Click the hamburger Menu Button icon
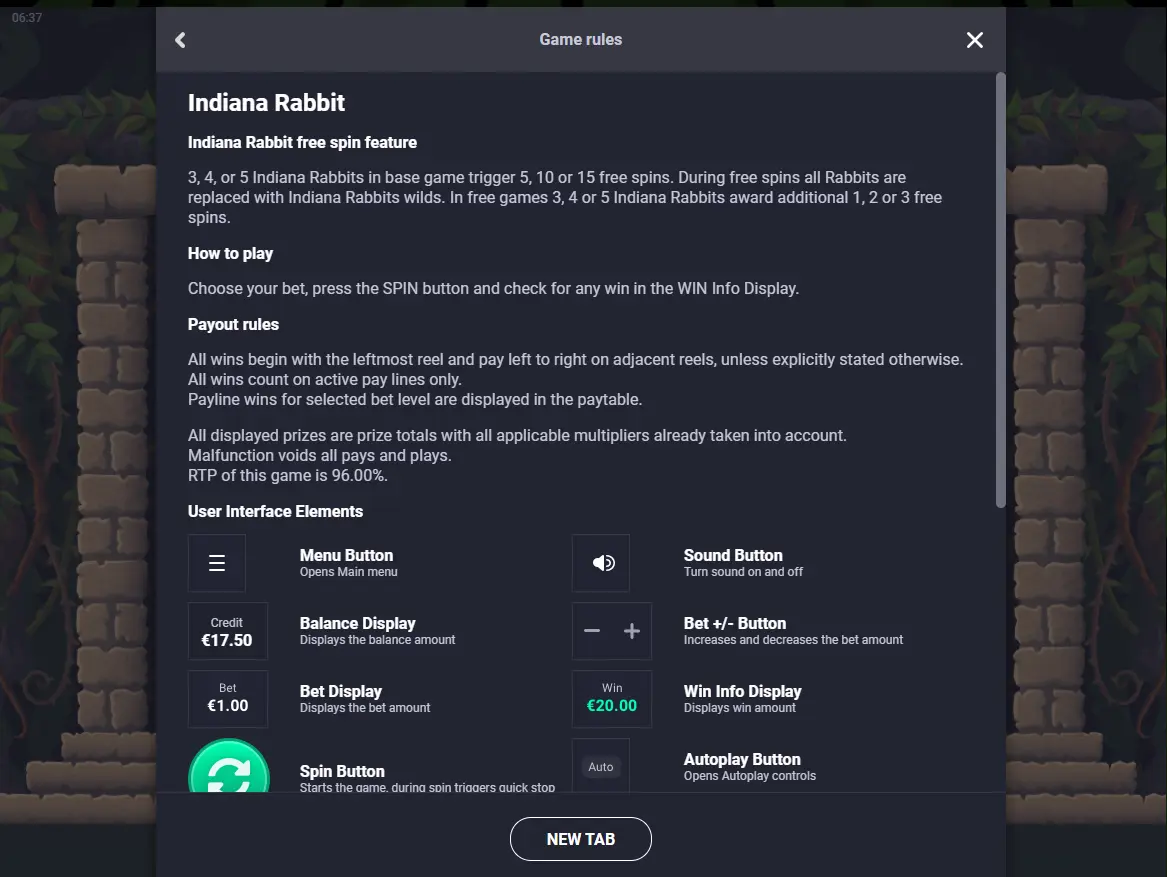 pyautogui.click(x=217, y=563)
